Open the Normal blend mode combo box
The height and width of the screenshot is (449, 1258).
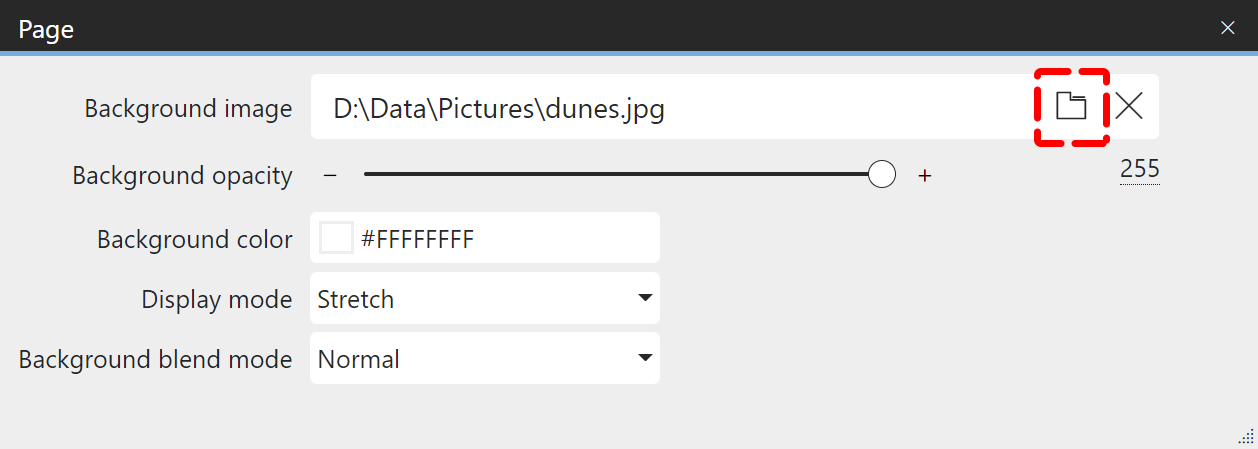pyautogui.click(x=470, y=359)
